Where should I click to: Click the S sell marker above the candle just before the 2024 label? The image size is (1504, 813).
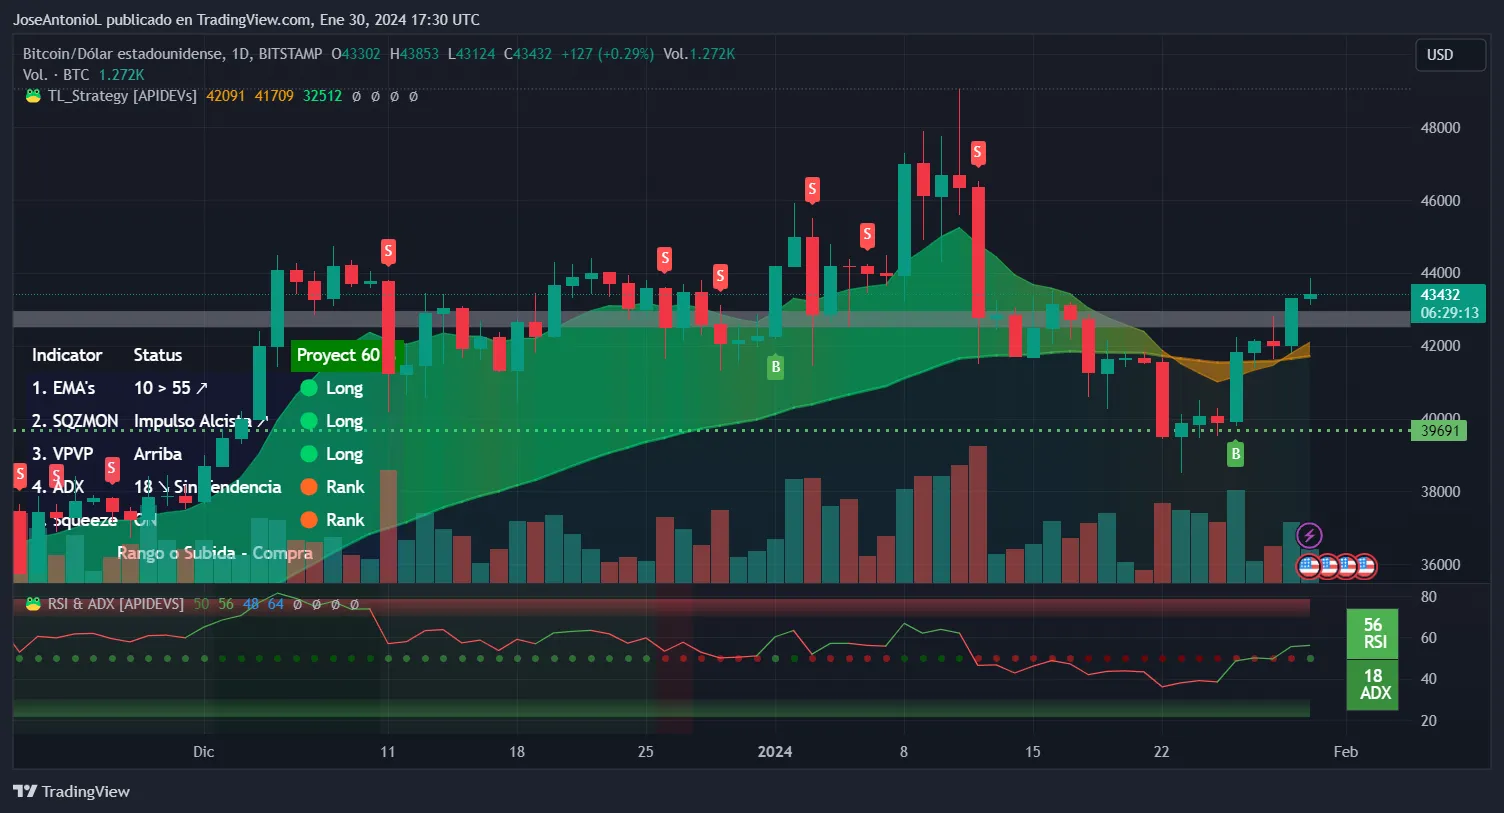[720, 276]
